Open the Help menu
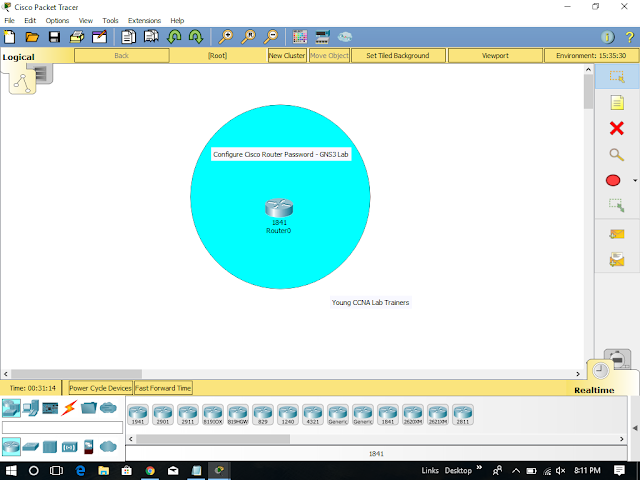640x480 pixels. 177,20
